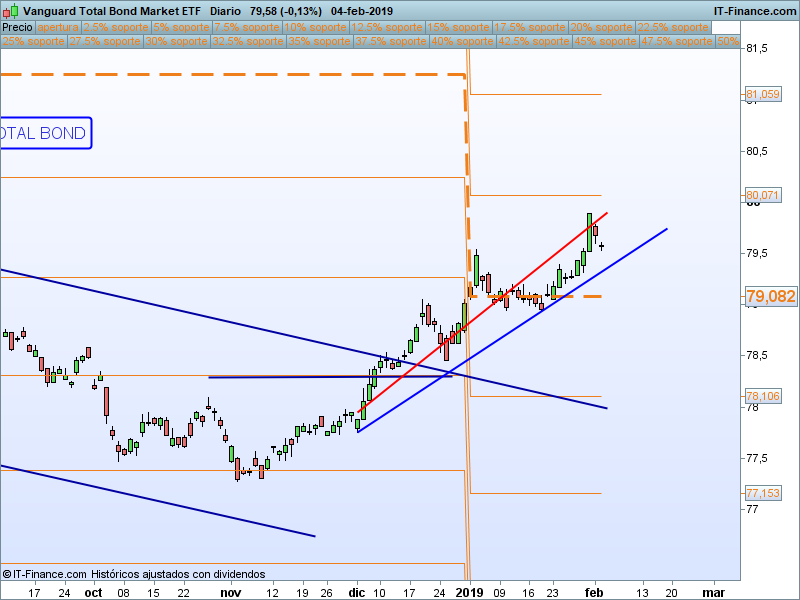The height and width of the screenshot is (600, 800).
Task: Click the highlighted 79,082 price label
Action: pos(770,296)
